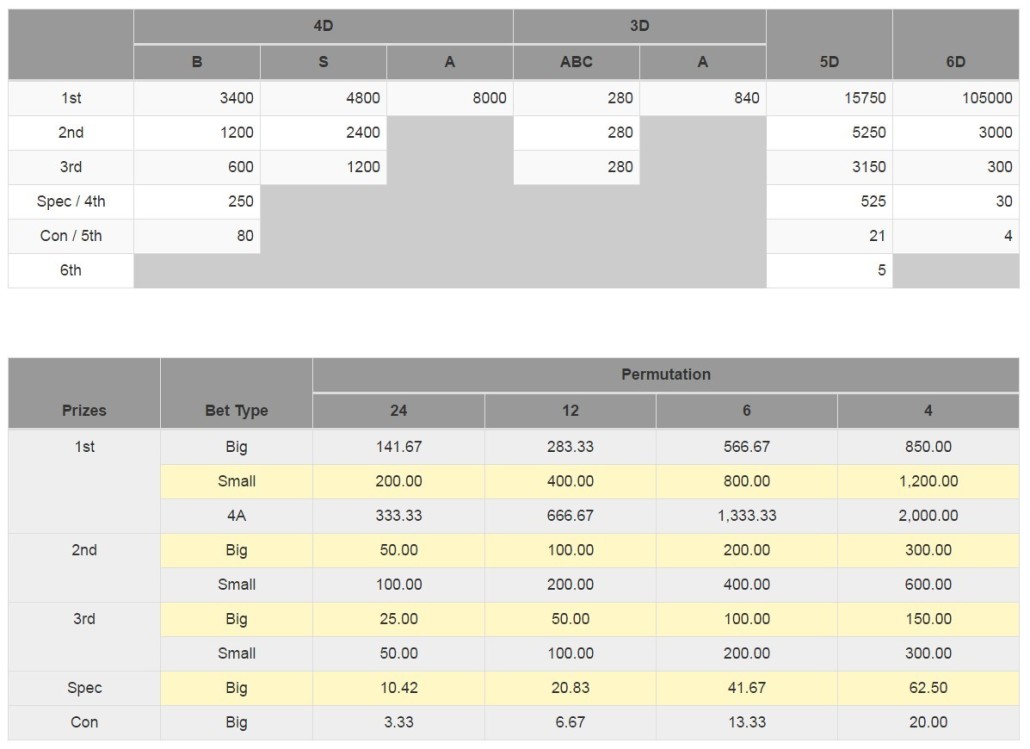The height and width of the screenshot is (749, 1030).
Task: Select the 105000 prize cell
Action: pyautogui.click(x=955, y=99)
